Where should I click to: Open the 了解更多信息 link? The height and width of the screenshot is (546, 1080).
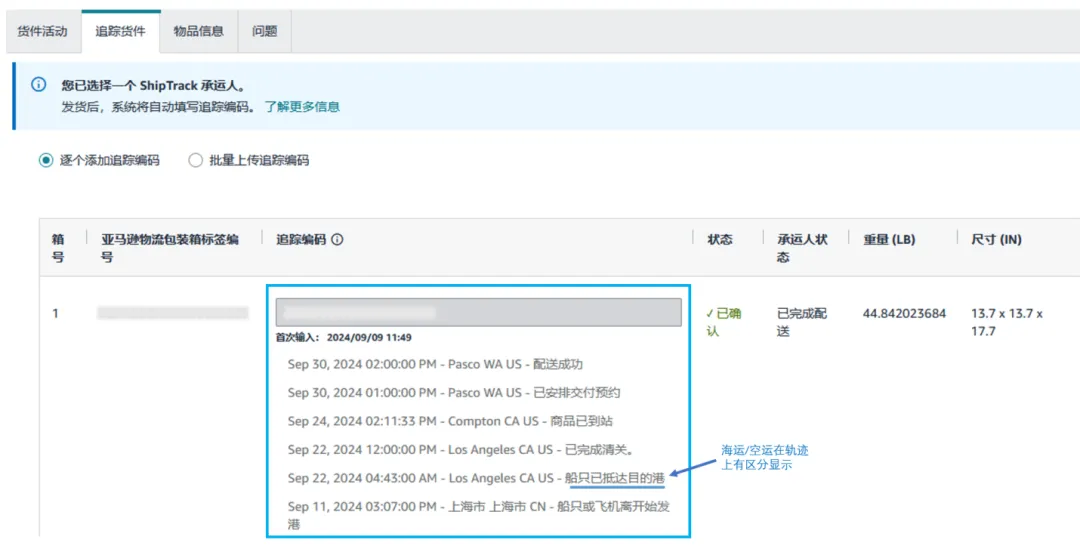coord(302,106)
